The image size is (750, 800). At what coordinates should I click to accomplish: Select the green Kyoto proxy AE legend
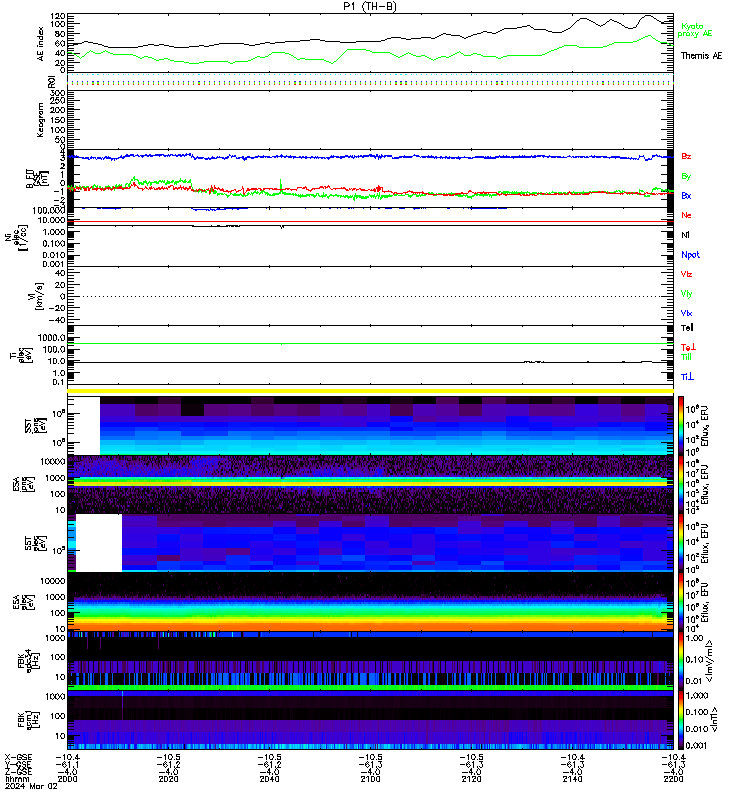point(694,30)
